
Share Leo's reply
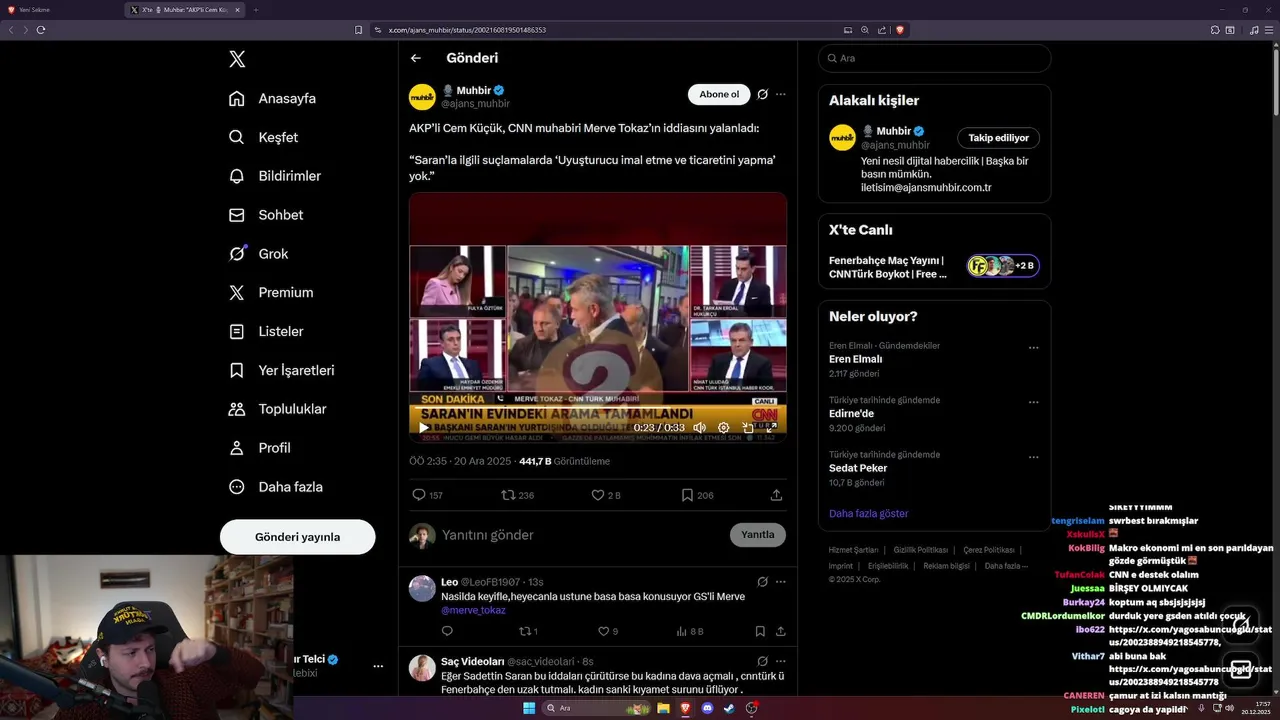pyautogui.click(x=781, y=631)
